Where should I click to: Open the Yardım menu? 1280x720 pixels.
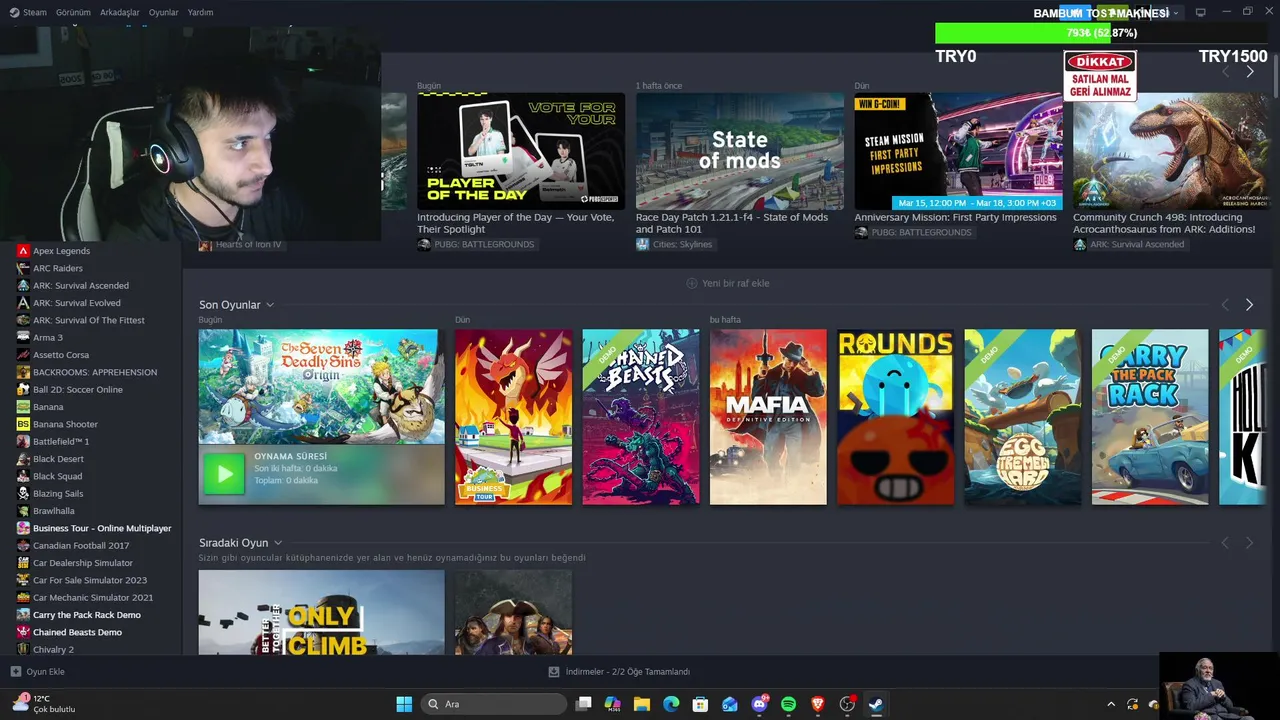point(200,12)
